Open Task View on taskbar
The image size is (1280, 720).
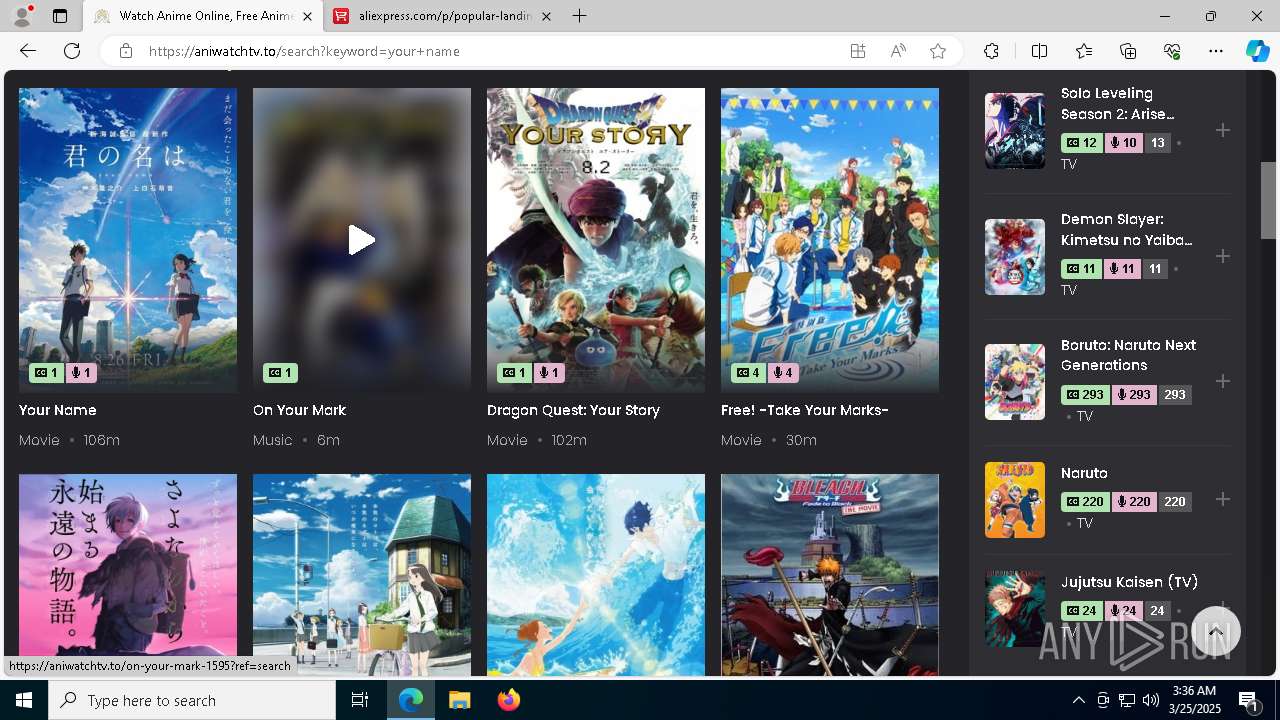coord(360,700)
